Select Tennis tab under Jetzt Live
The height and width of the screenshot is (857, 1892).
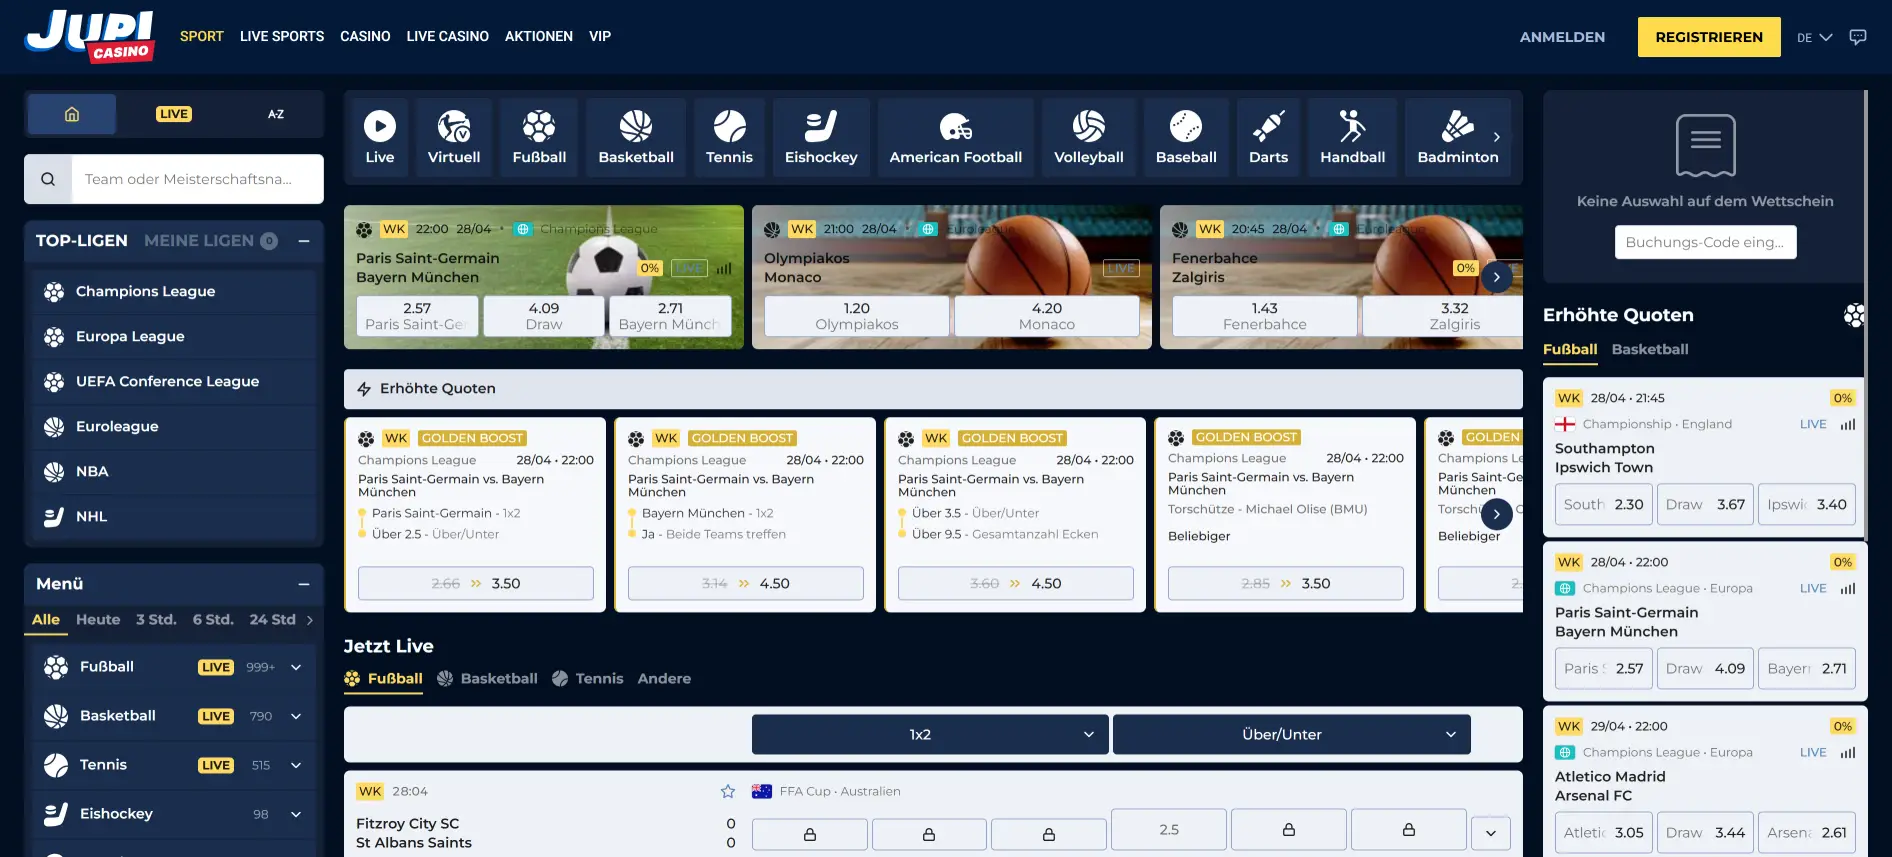click(x=588, y=678)
